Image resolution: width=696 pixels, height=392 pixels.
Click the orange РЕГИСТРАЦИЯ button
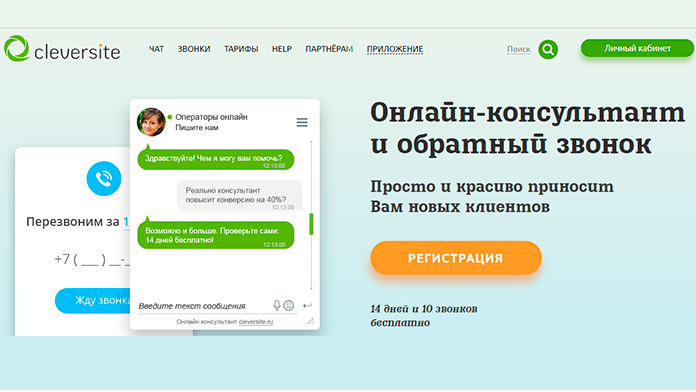456,258
